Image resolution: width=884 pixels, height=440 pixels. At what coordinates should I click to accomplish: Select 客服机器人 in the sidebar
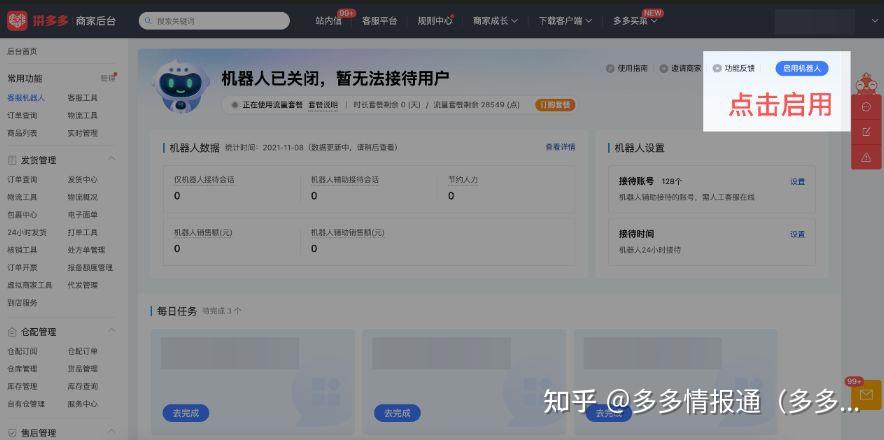[26, 98]
